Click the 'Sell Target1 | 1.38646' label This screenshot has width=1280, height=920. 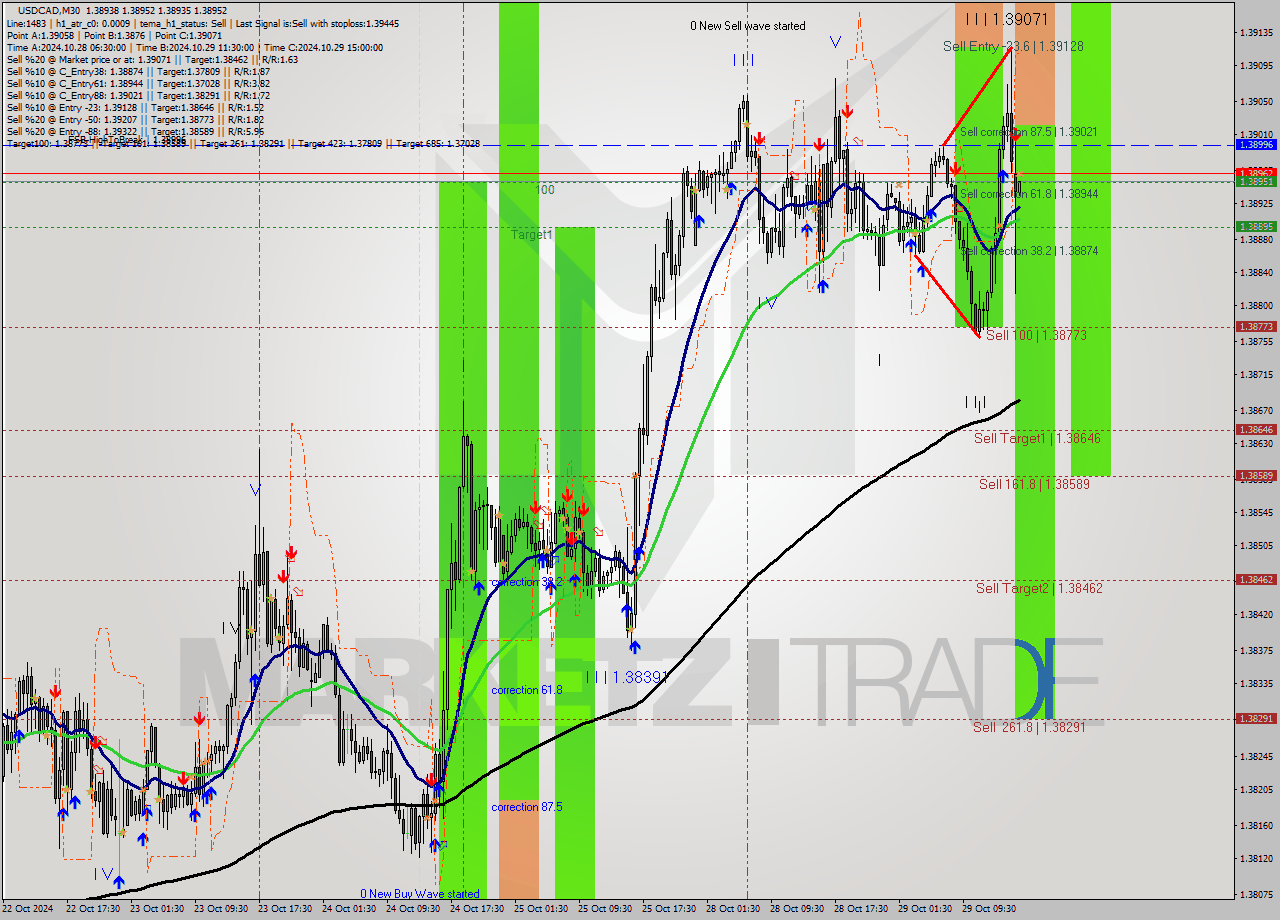coord(1037,438)
